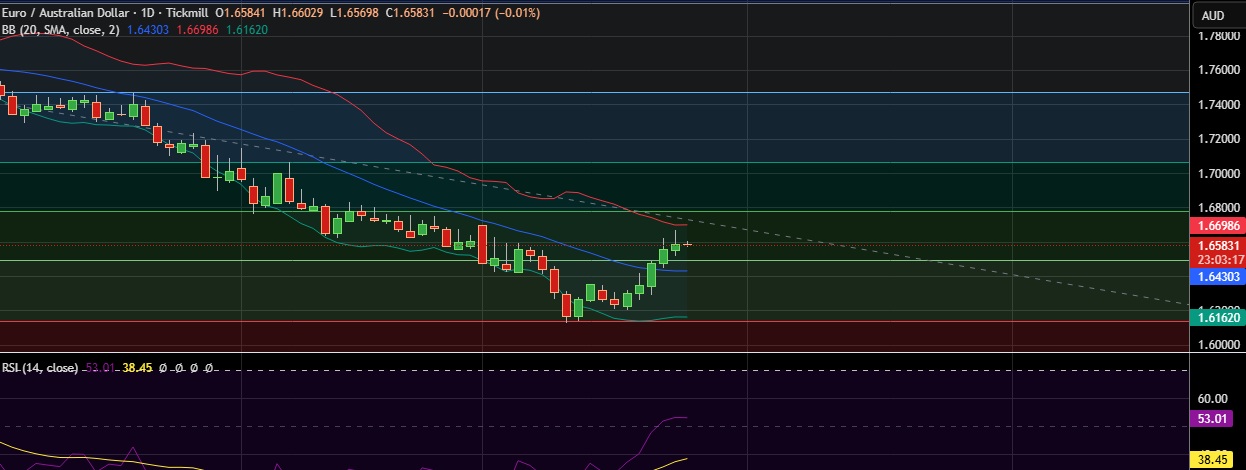Select the Euro / Australian Dollar symbol title
The width and height of the screenshot is (1246, 470).
click(x=65, y=12)
